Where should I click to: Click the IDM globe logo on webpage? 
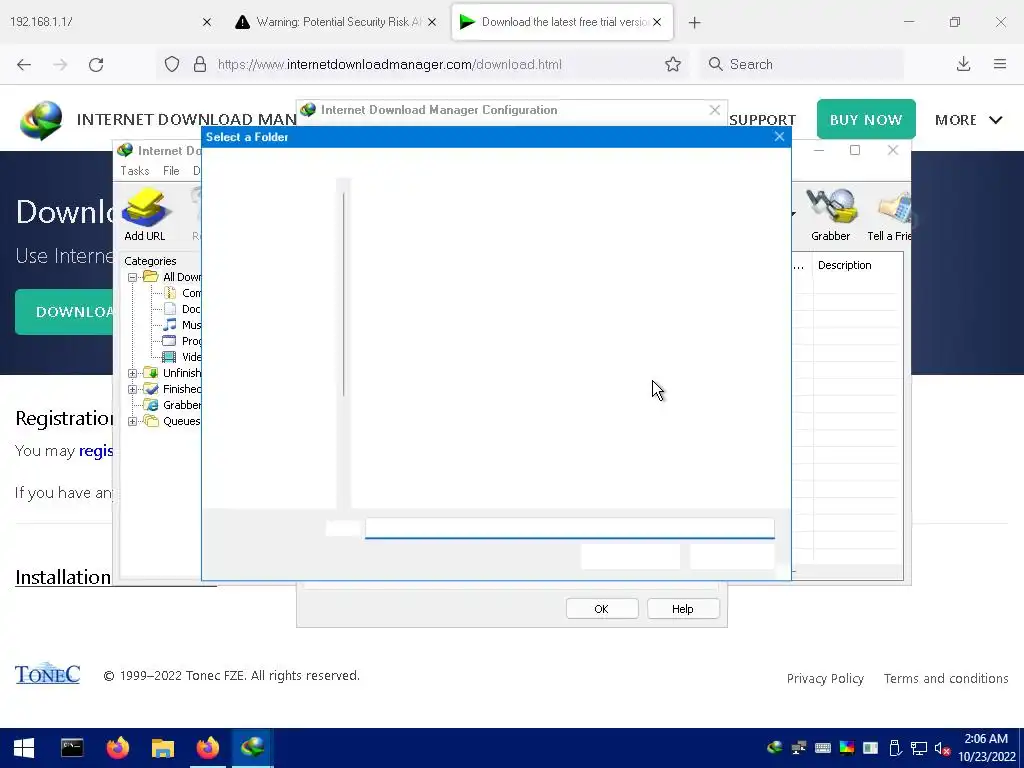coord(41,120)
